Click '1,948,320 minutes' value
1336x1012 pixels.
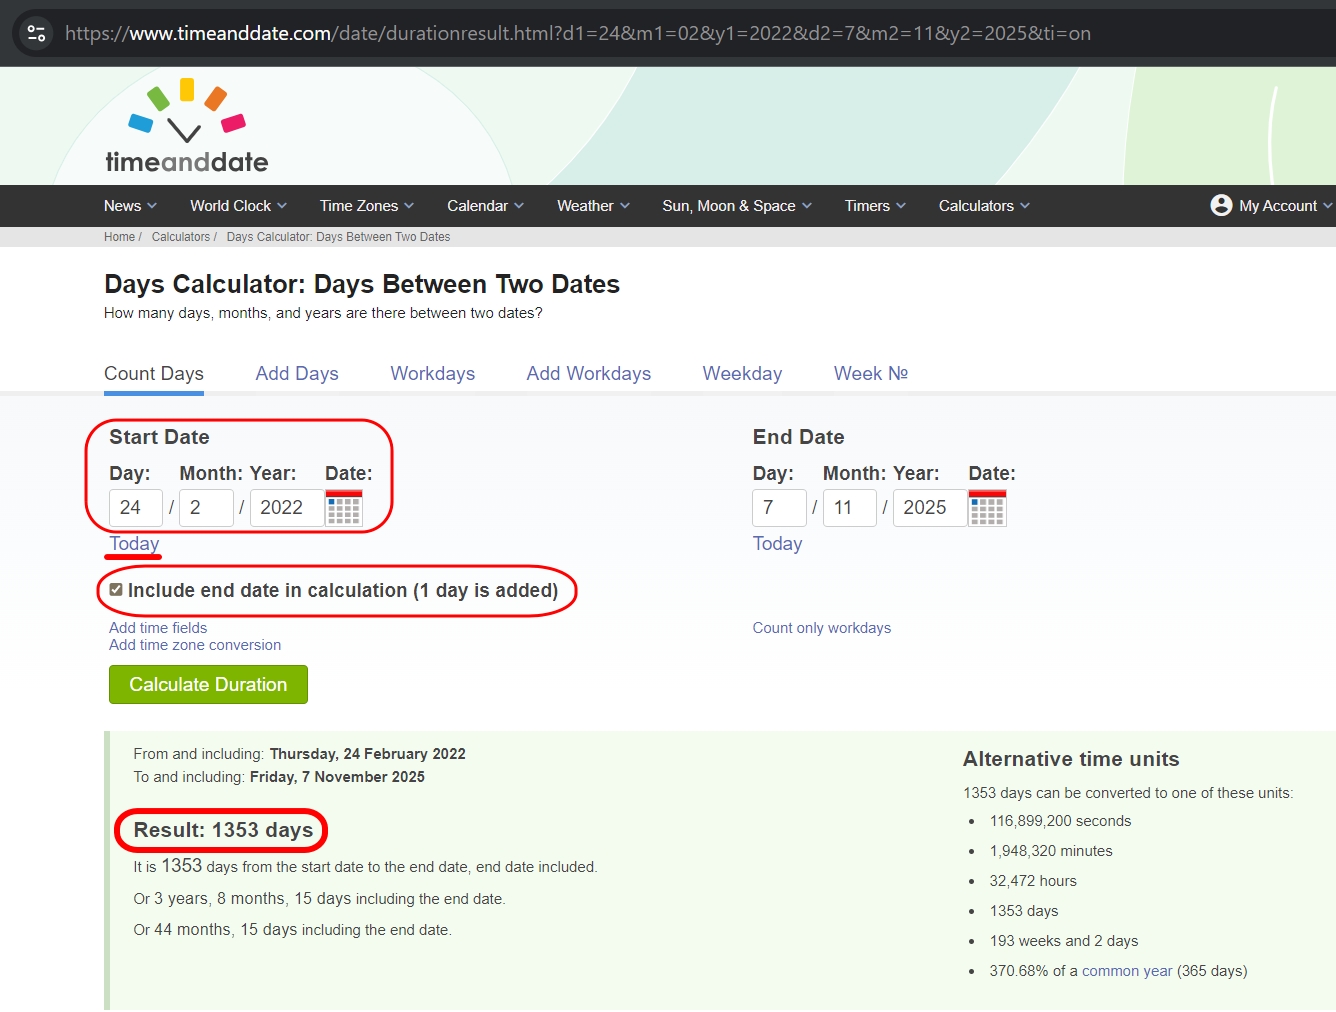pos(1051,851)
